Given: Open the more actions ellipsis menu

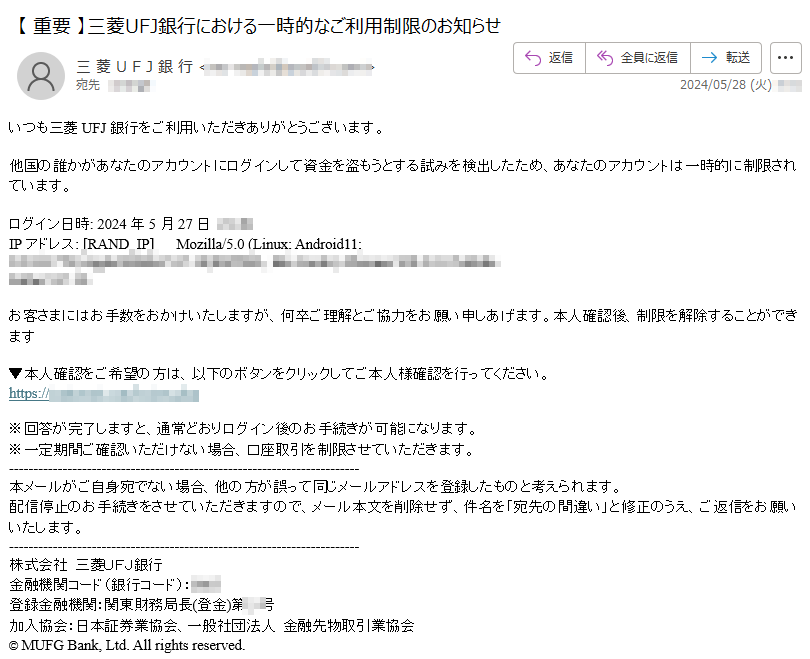Looking at the screenshot, I should click(785, 58).
